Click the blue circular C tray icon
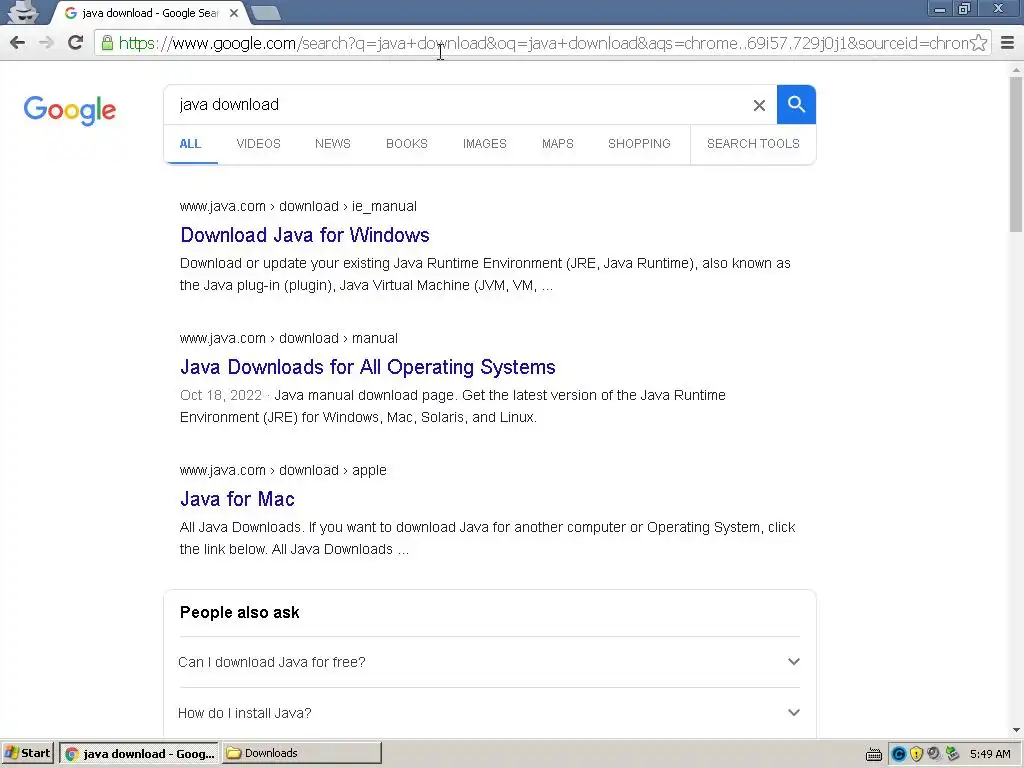Screen dimensions: 1024x768 (899, 754)
